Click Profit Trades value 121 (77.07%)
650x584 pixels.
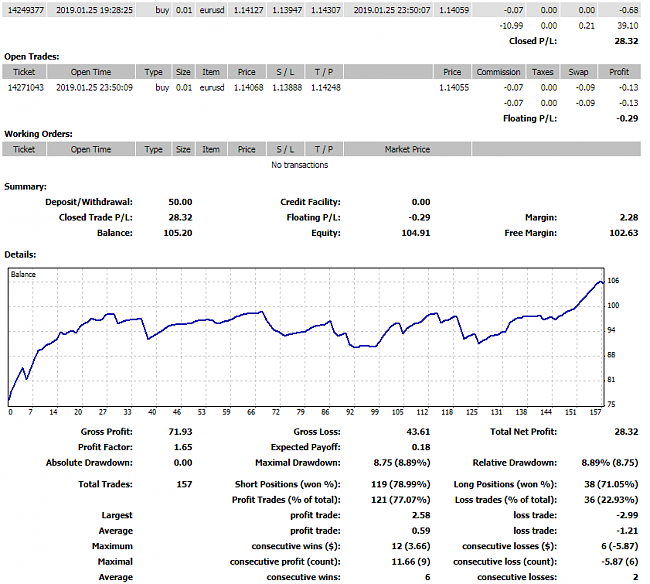pyautogui.click(x=400, y=500)
